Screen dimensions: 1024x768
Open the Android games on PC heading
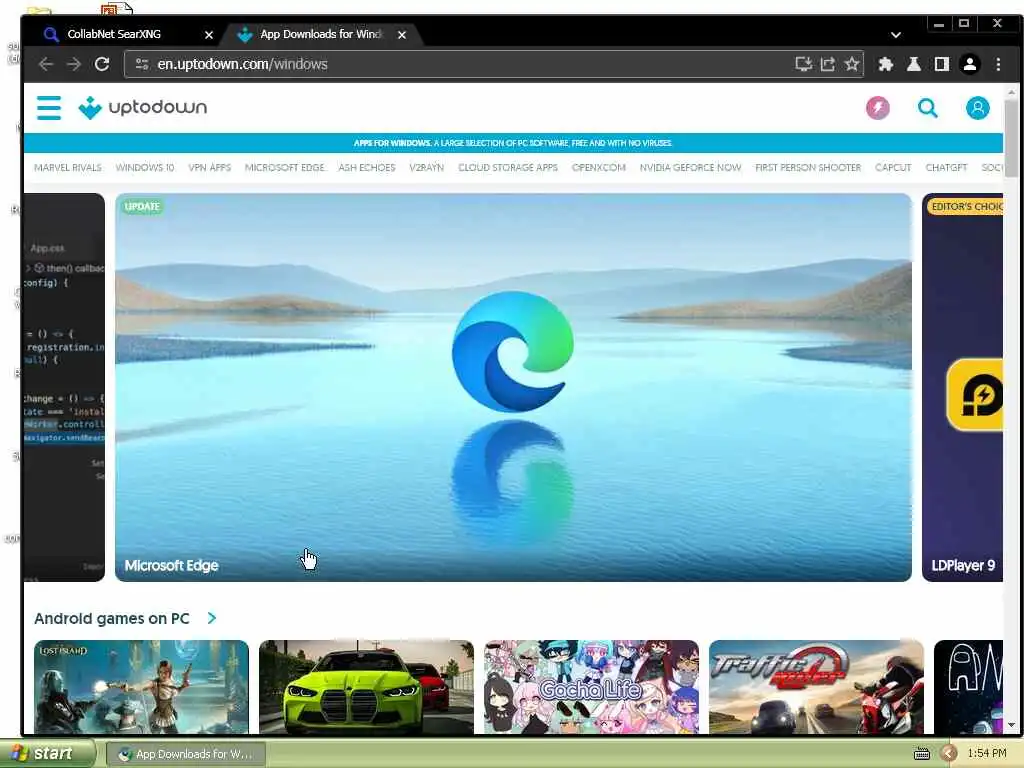point(112,618)
